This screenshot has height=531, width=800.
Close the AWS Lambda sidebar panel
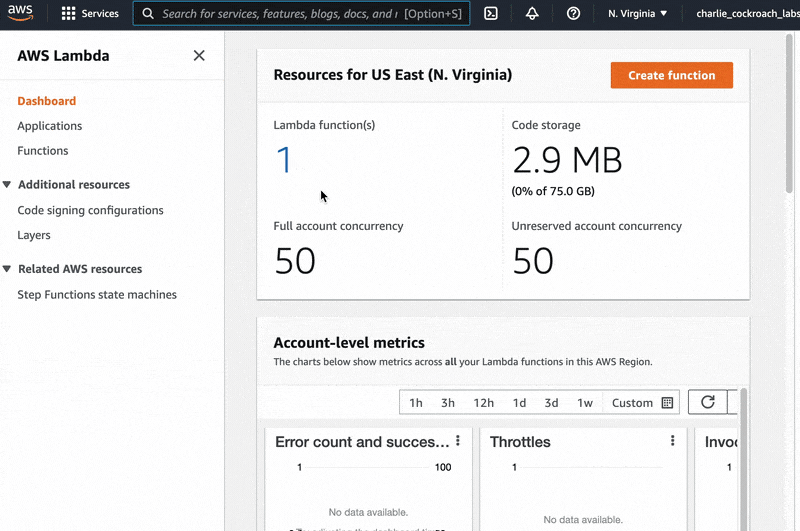click(x=199, y=56)
